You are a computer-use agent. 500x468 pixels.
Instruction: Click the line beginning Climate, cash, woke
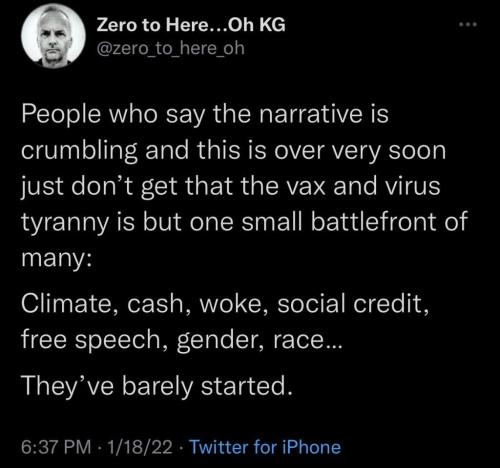[x=225, y=305]
